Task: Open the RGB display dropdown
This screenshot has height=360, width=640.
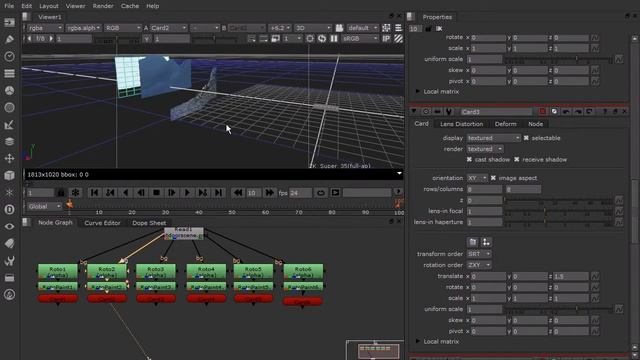Action: coord(122,28)
